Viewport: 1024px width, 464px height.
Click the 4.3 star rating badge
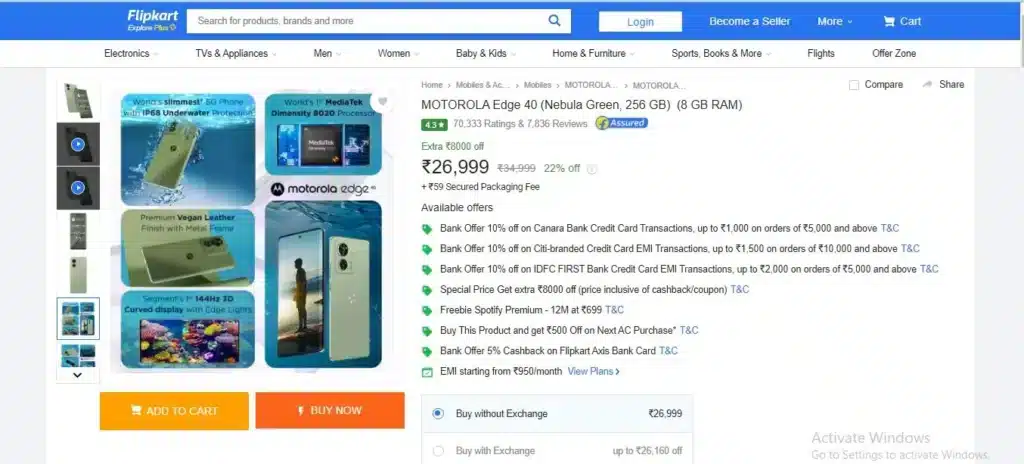pyautogui.click(x=434, y=124)
